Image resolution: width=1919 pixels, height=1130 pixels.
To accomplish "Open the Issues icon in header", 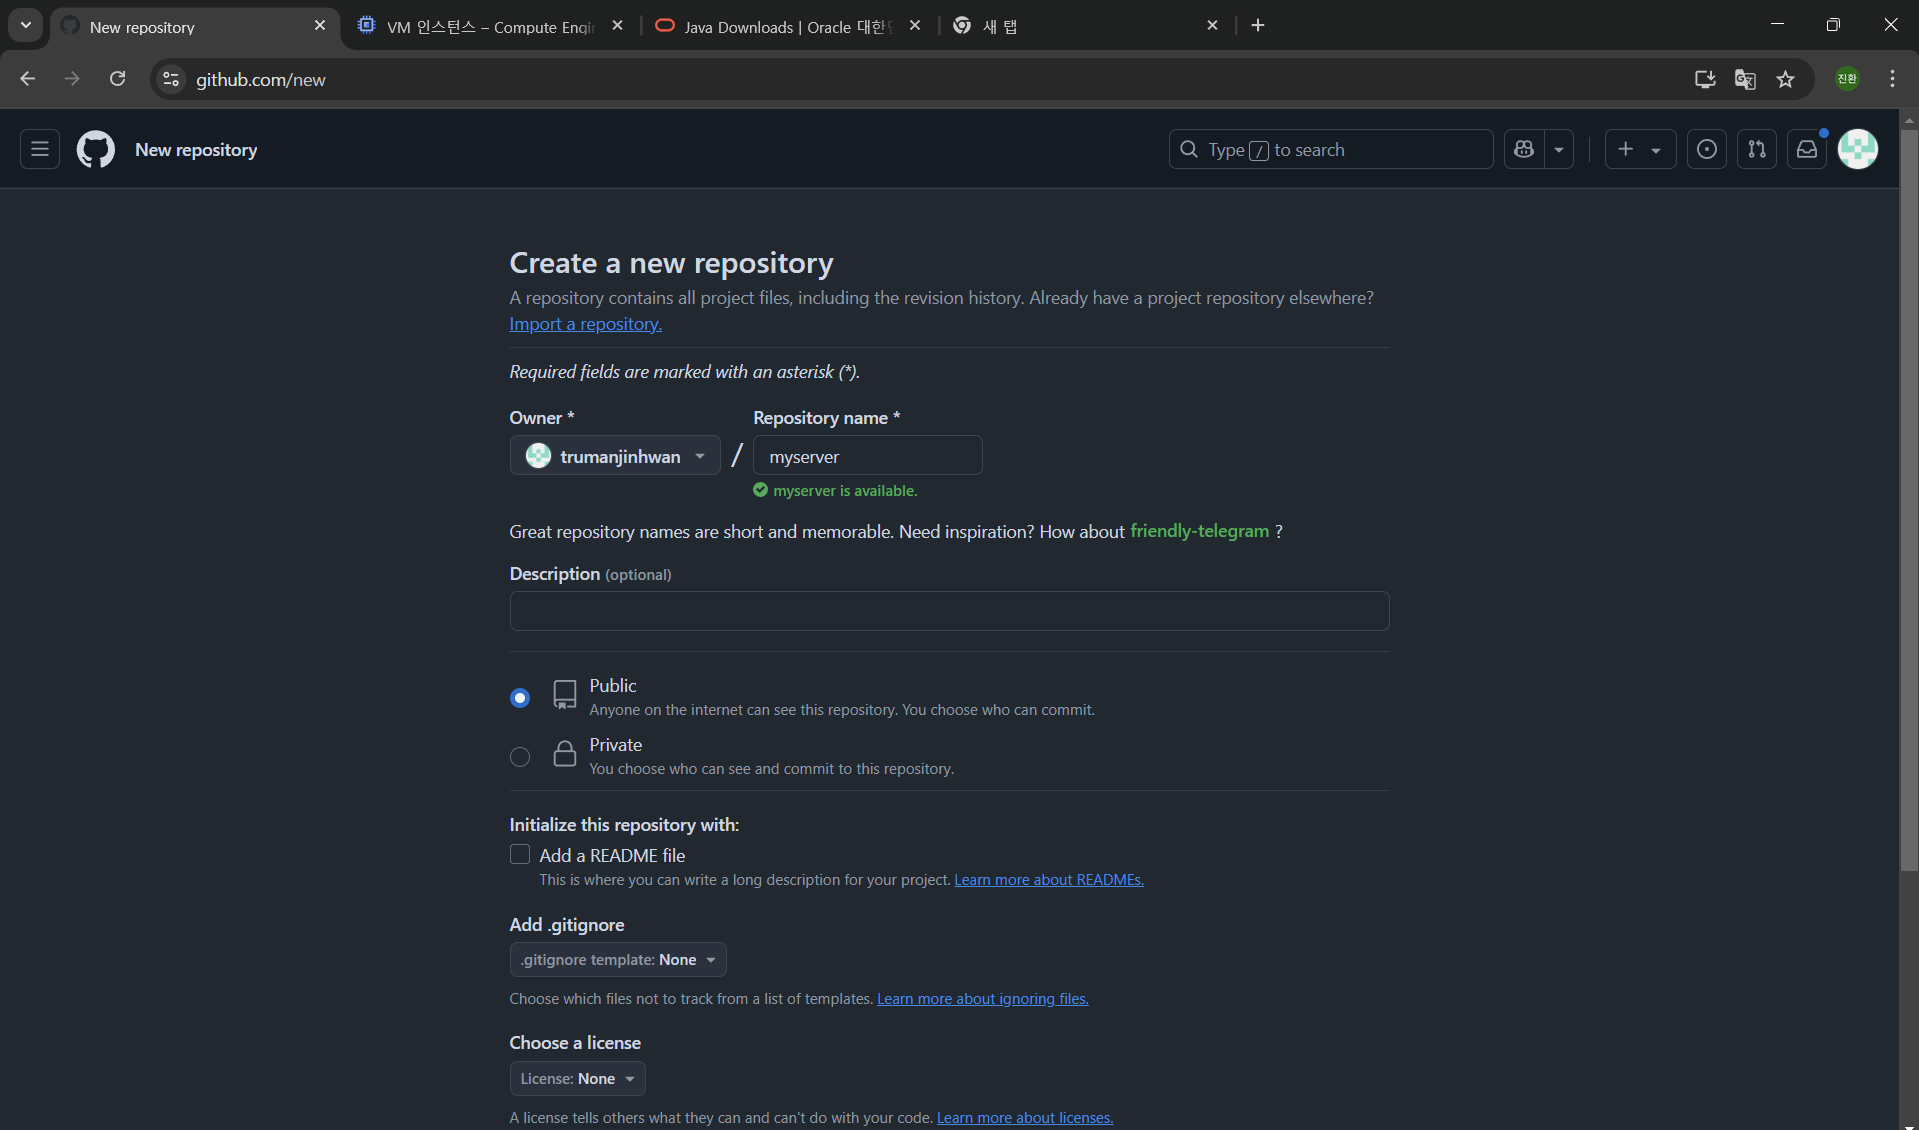I will [1706, 149].
